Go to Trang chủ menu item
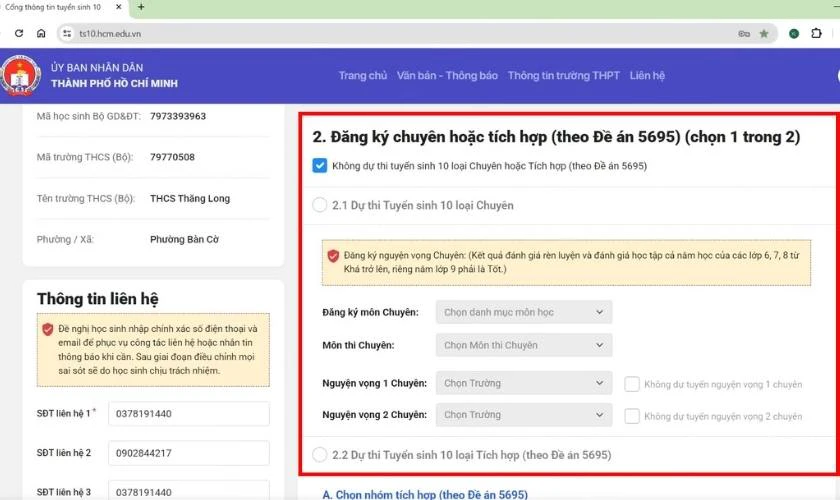 362,76
